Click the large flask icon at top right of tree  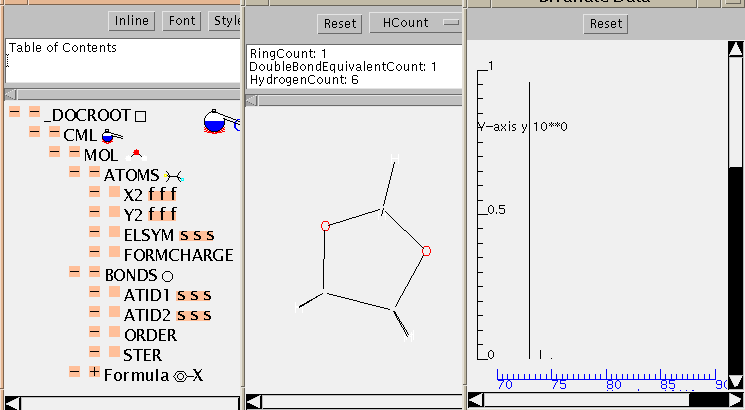[216, 121]
